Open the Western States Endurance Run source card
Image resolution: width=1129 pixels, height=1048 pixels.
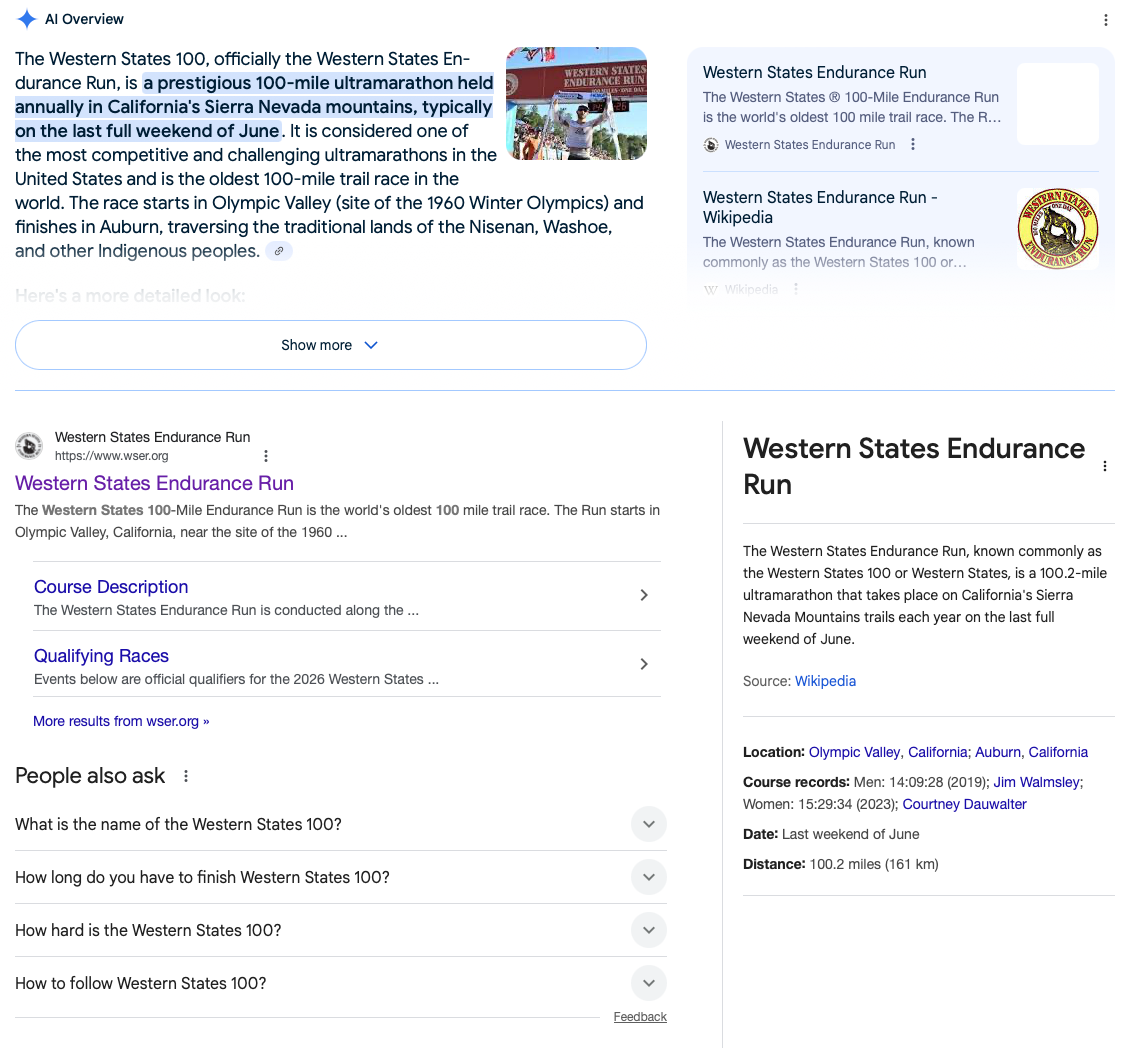(814, 73)
